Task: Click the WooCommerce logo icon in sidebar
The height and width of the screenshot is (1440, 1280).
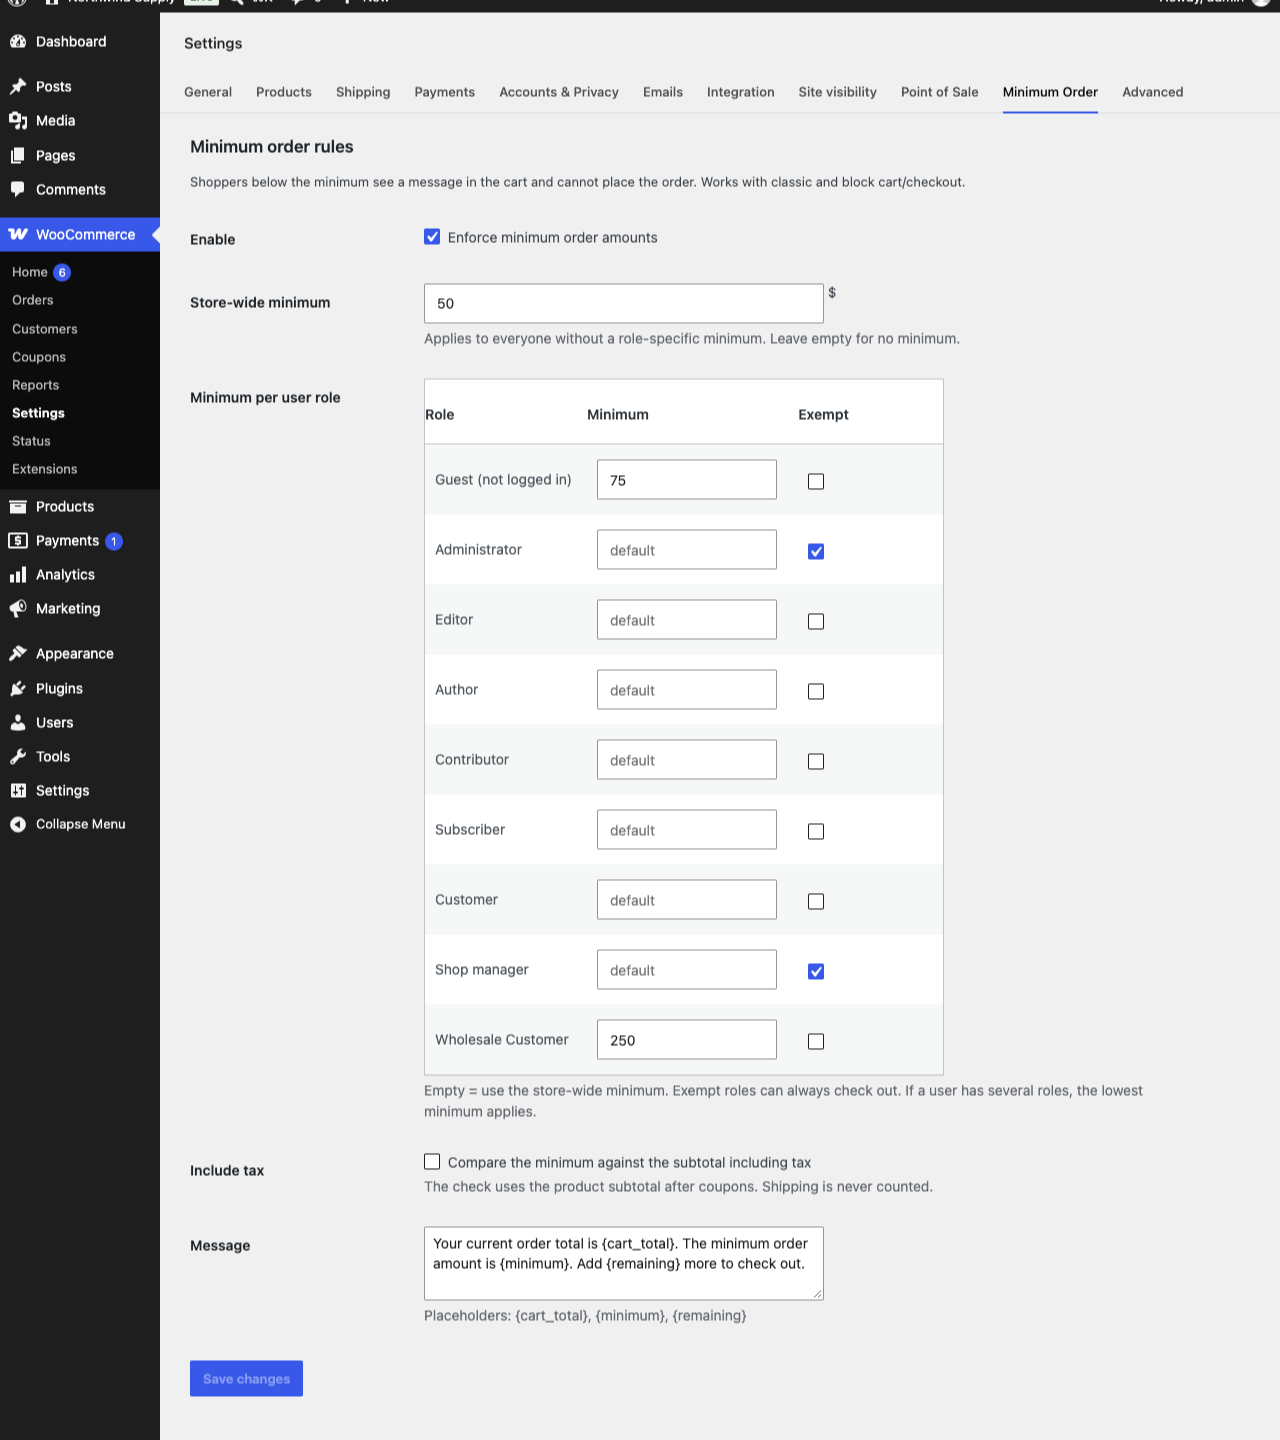Action: tap(18, 235)
